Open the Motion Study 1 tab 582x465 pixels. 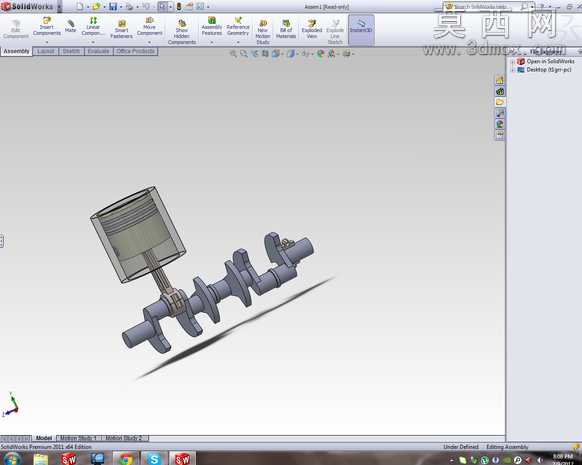(x=78, y=438)
